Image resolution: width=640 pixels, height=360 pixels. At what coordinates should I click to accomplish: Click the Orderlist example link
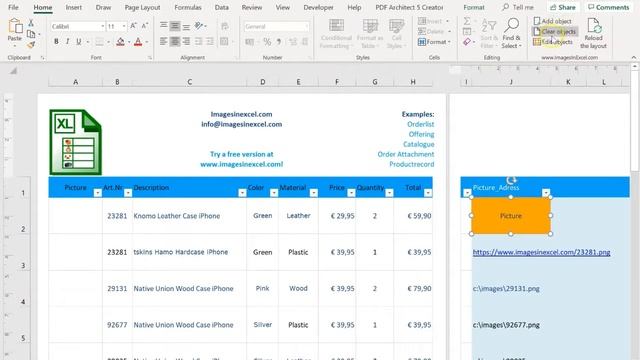[x=420, y=124]
